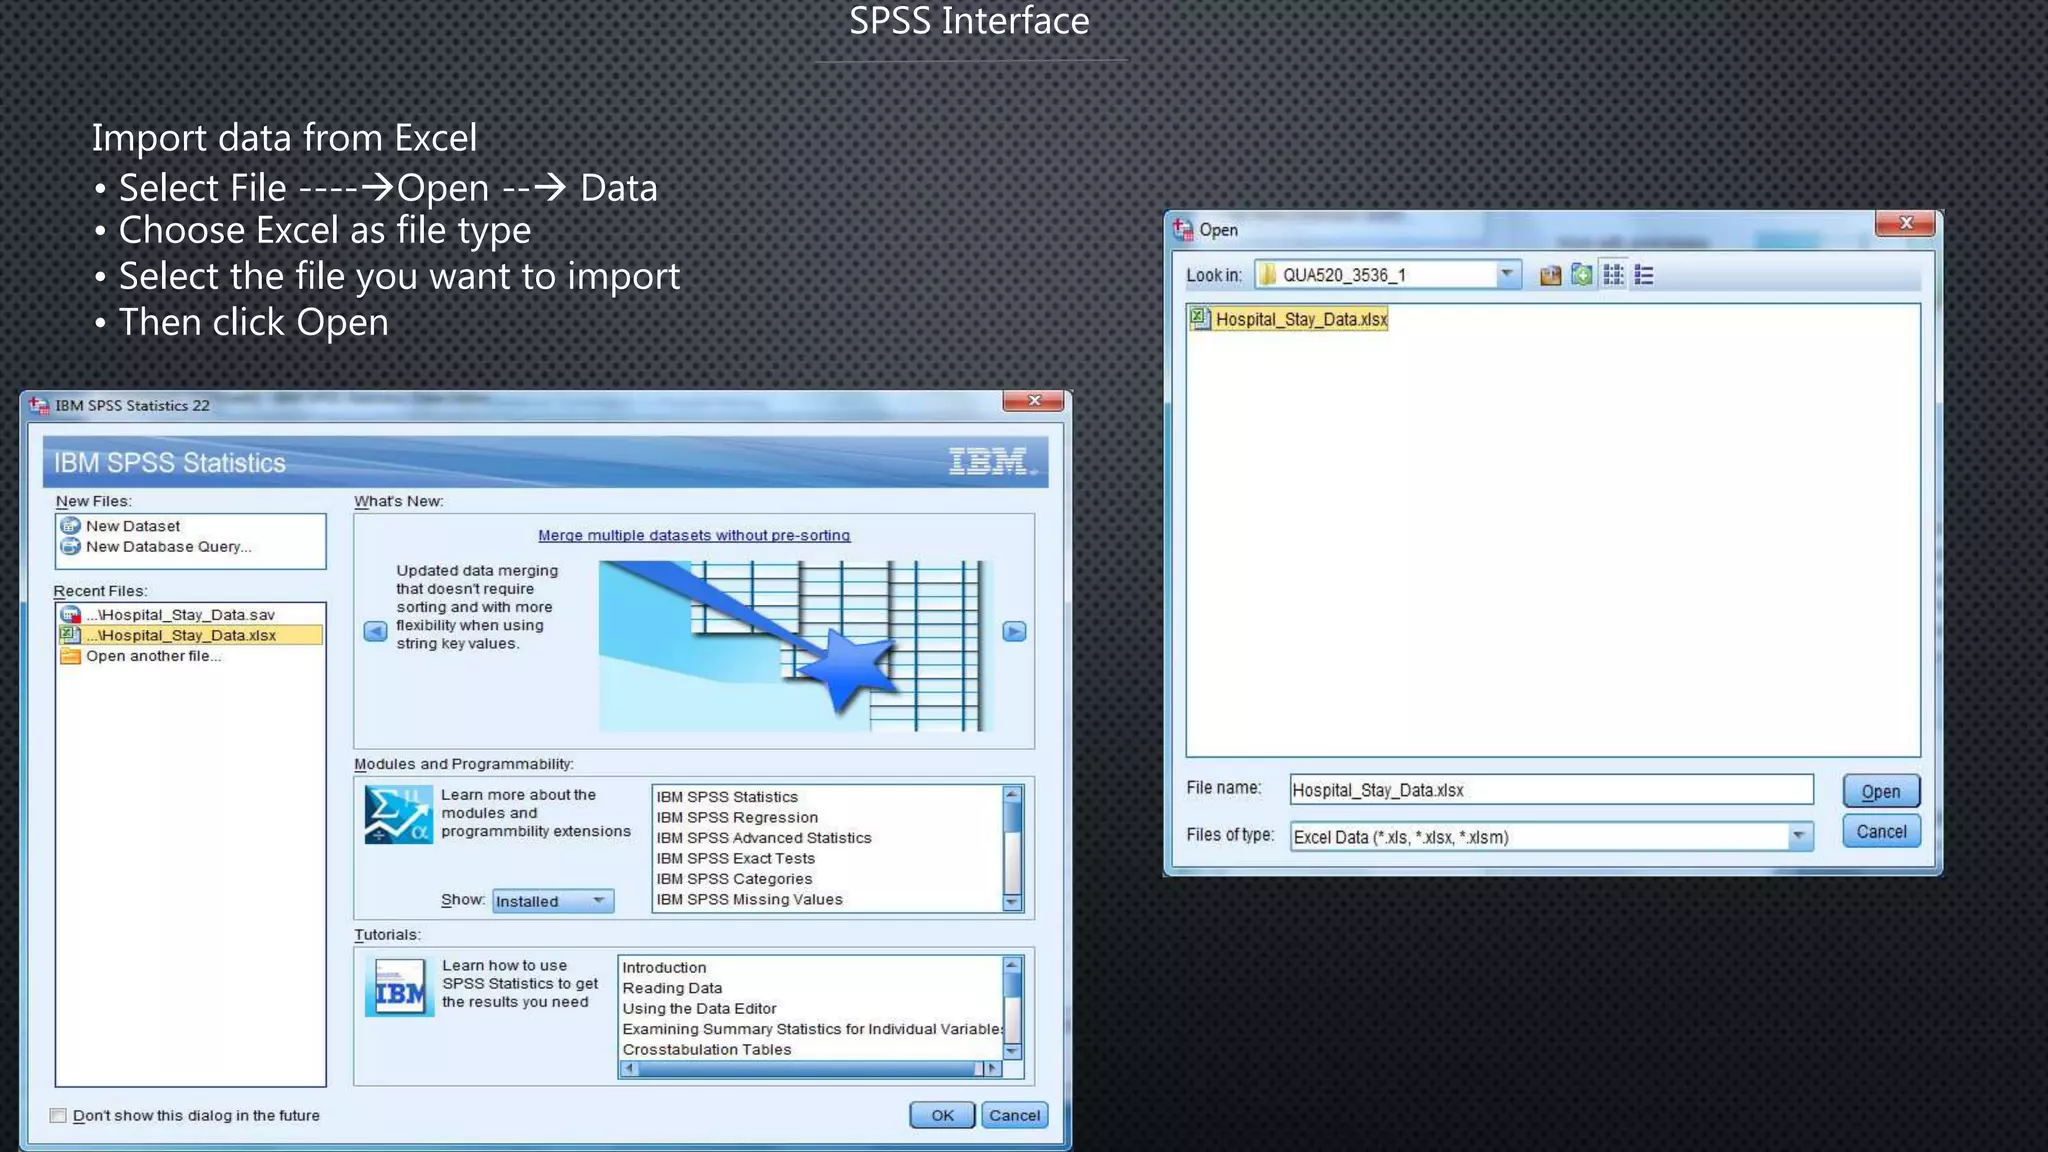
Task: Click the Up one level folder icon
Action: coord(1550,276)
